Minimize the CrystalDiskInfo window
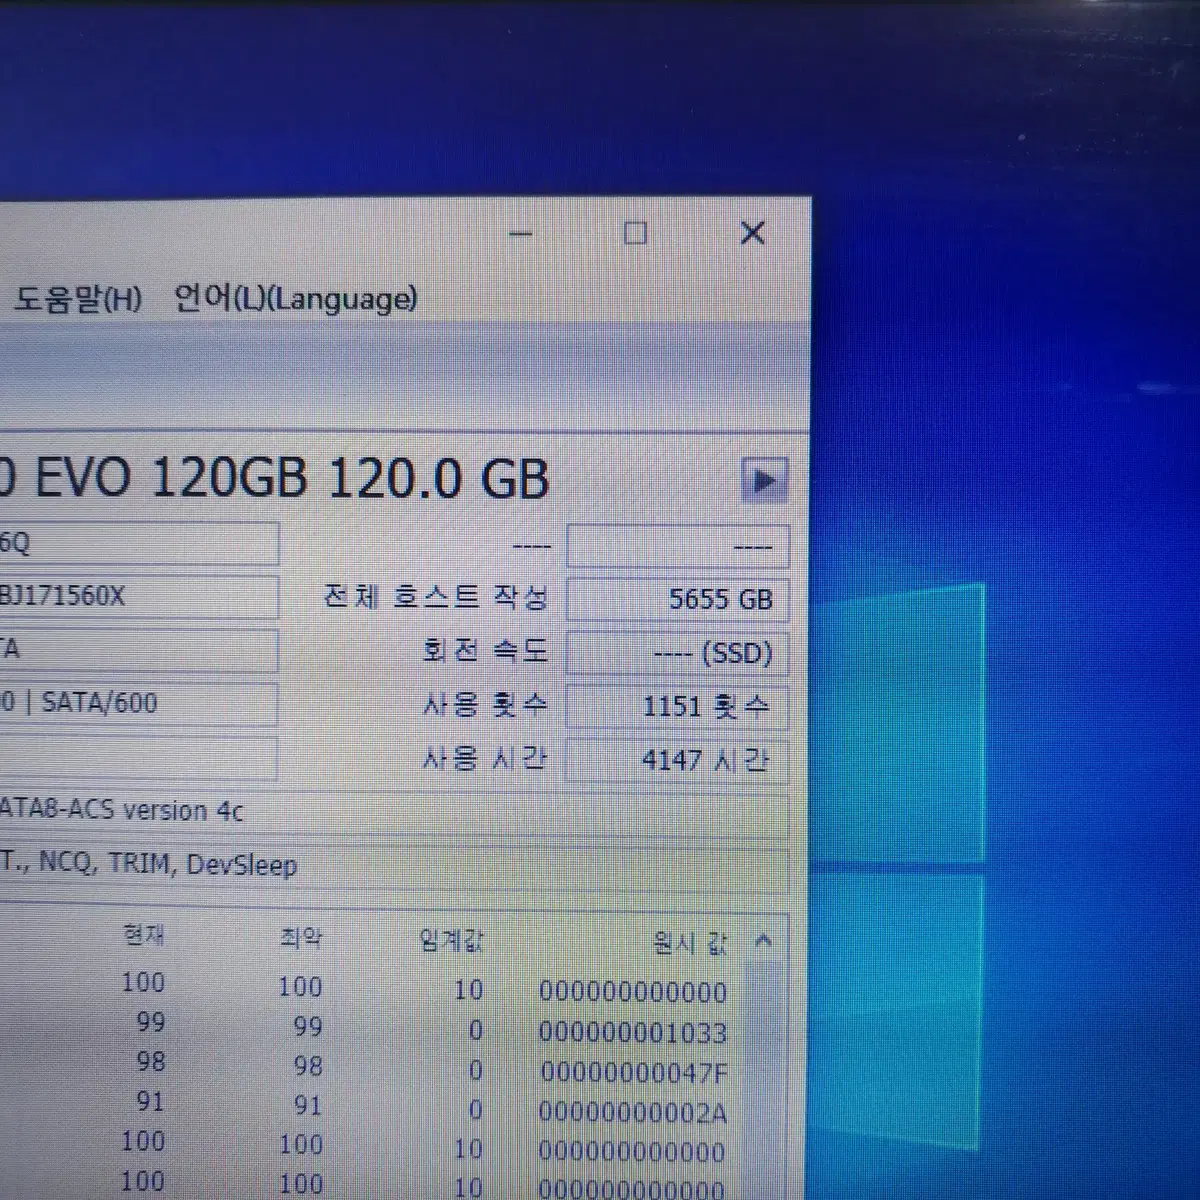 521,234
